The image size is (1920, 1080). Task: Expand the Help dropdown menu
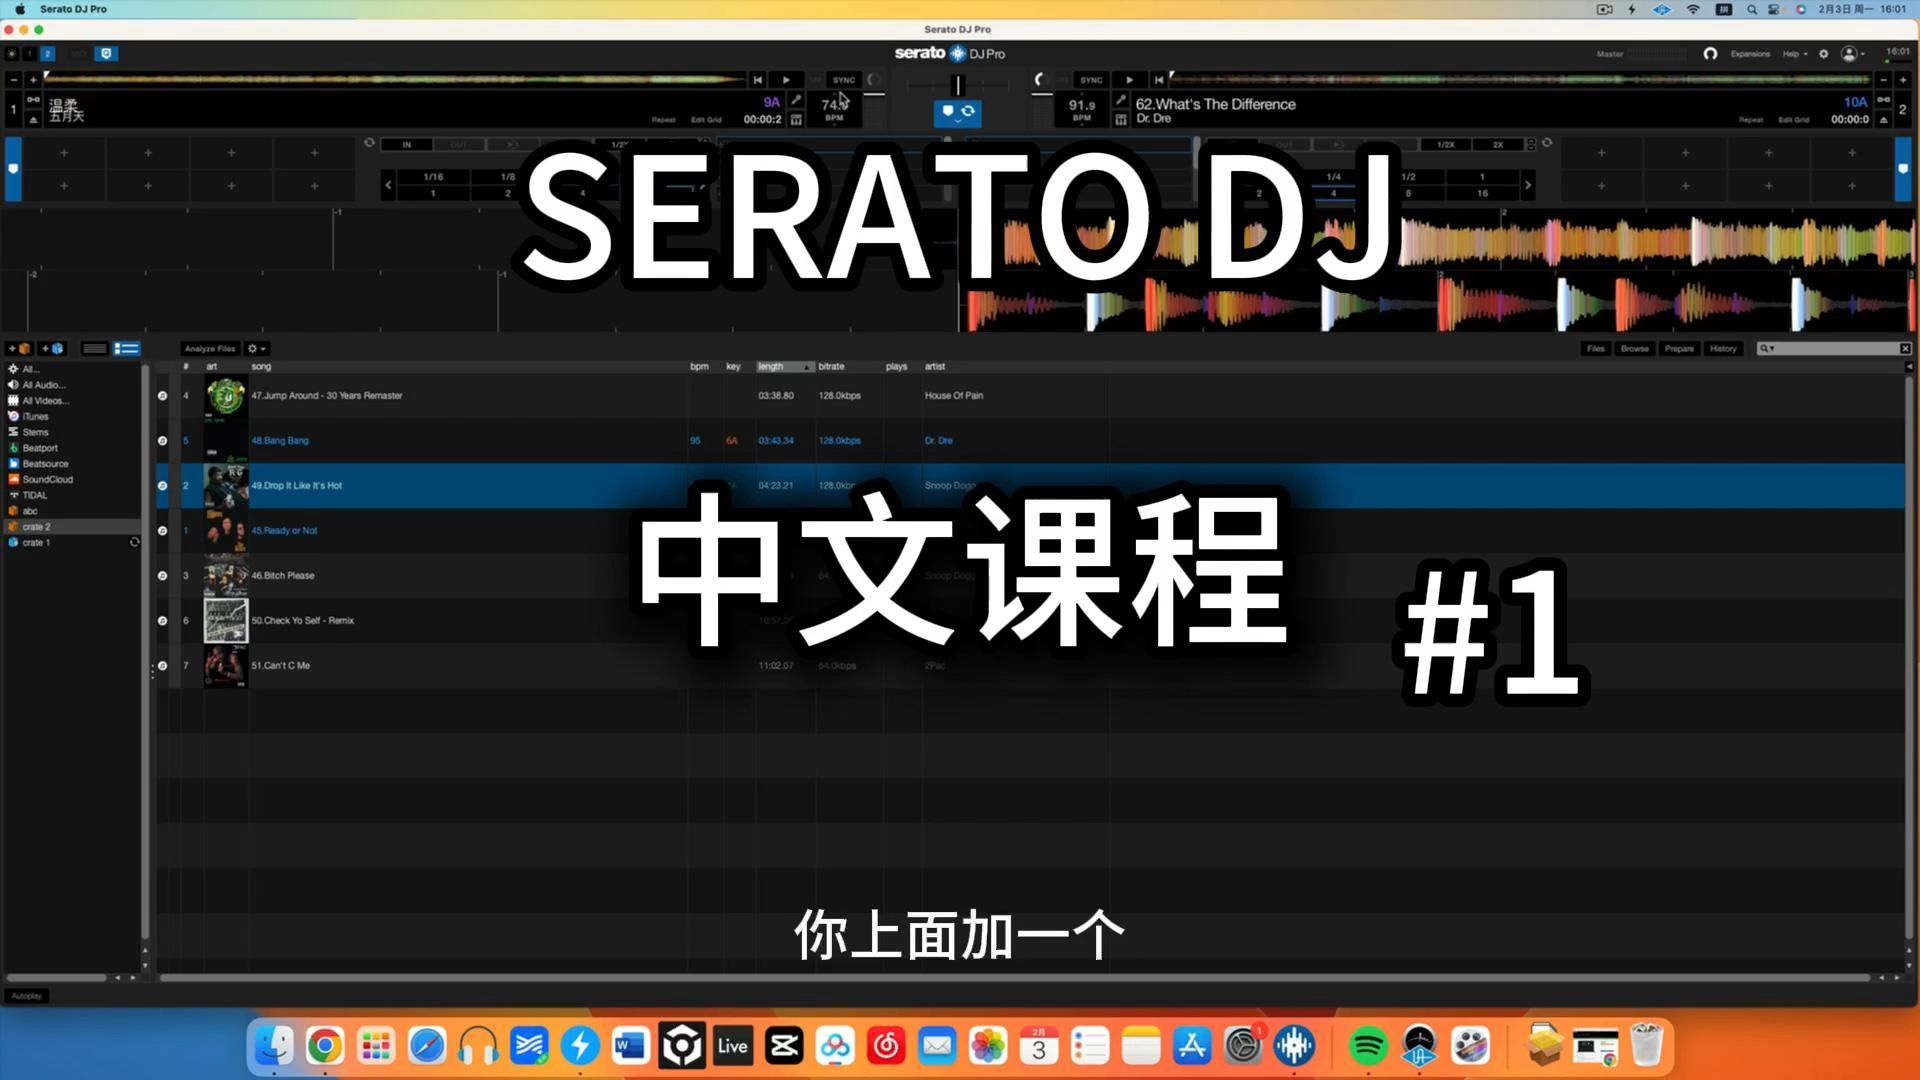pyautogui.click(x=1795, y=54)
